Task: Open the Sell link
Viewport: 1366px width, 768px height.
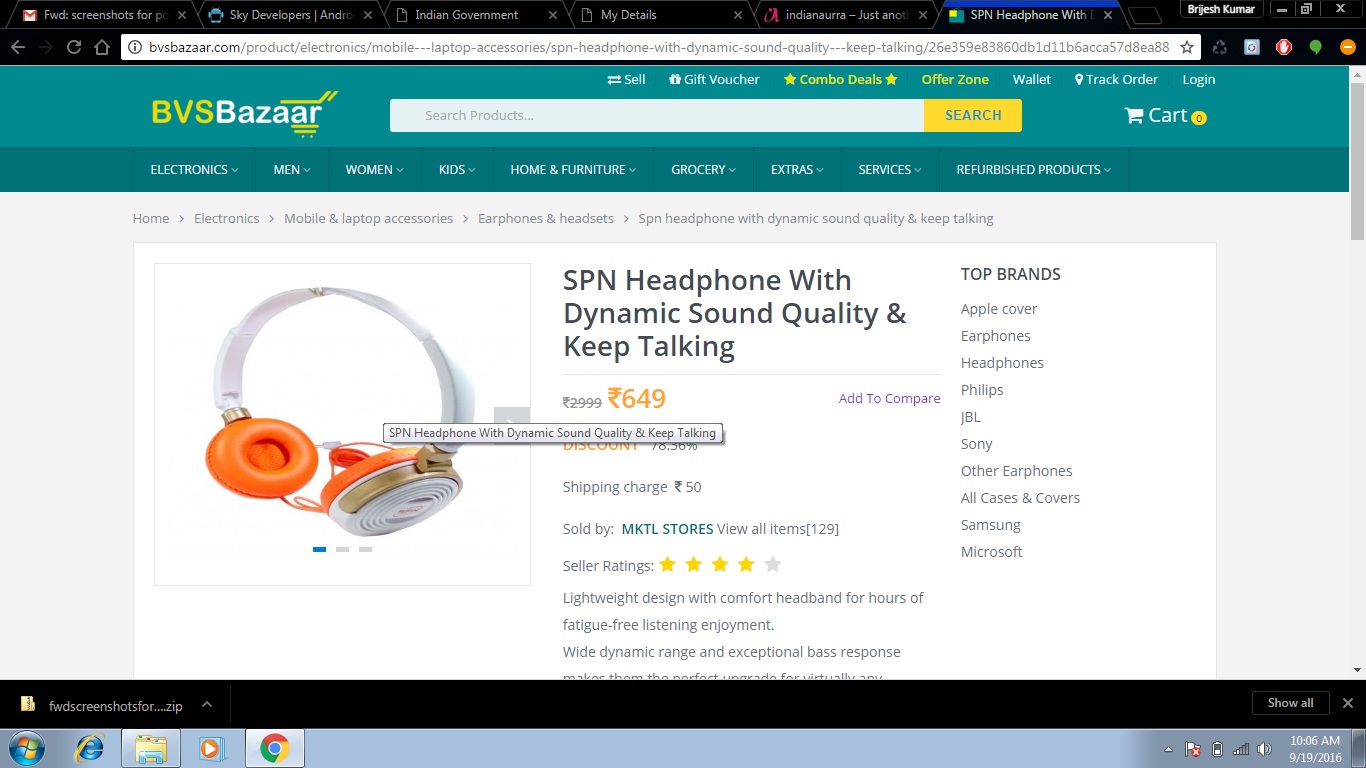Action: pyautogui.click(x=626, y=79)
